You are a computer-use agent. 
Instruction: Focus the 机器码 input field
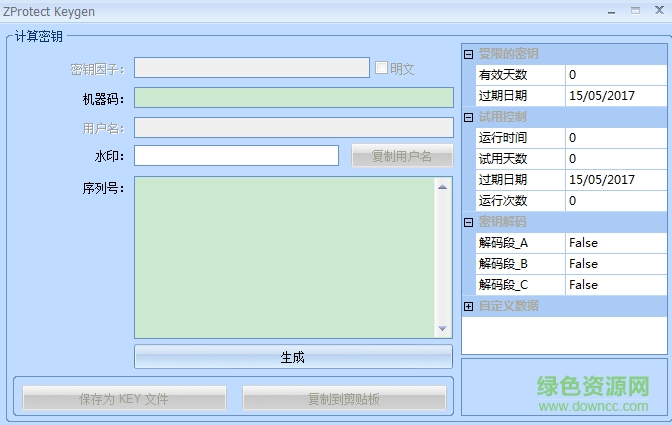coord(294,98)
